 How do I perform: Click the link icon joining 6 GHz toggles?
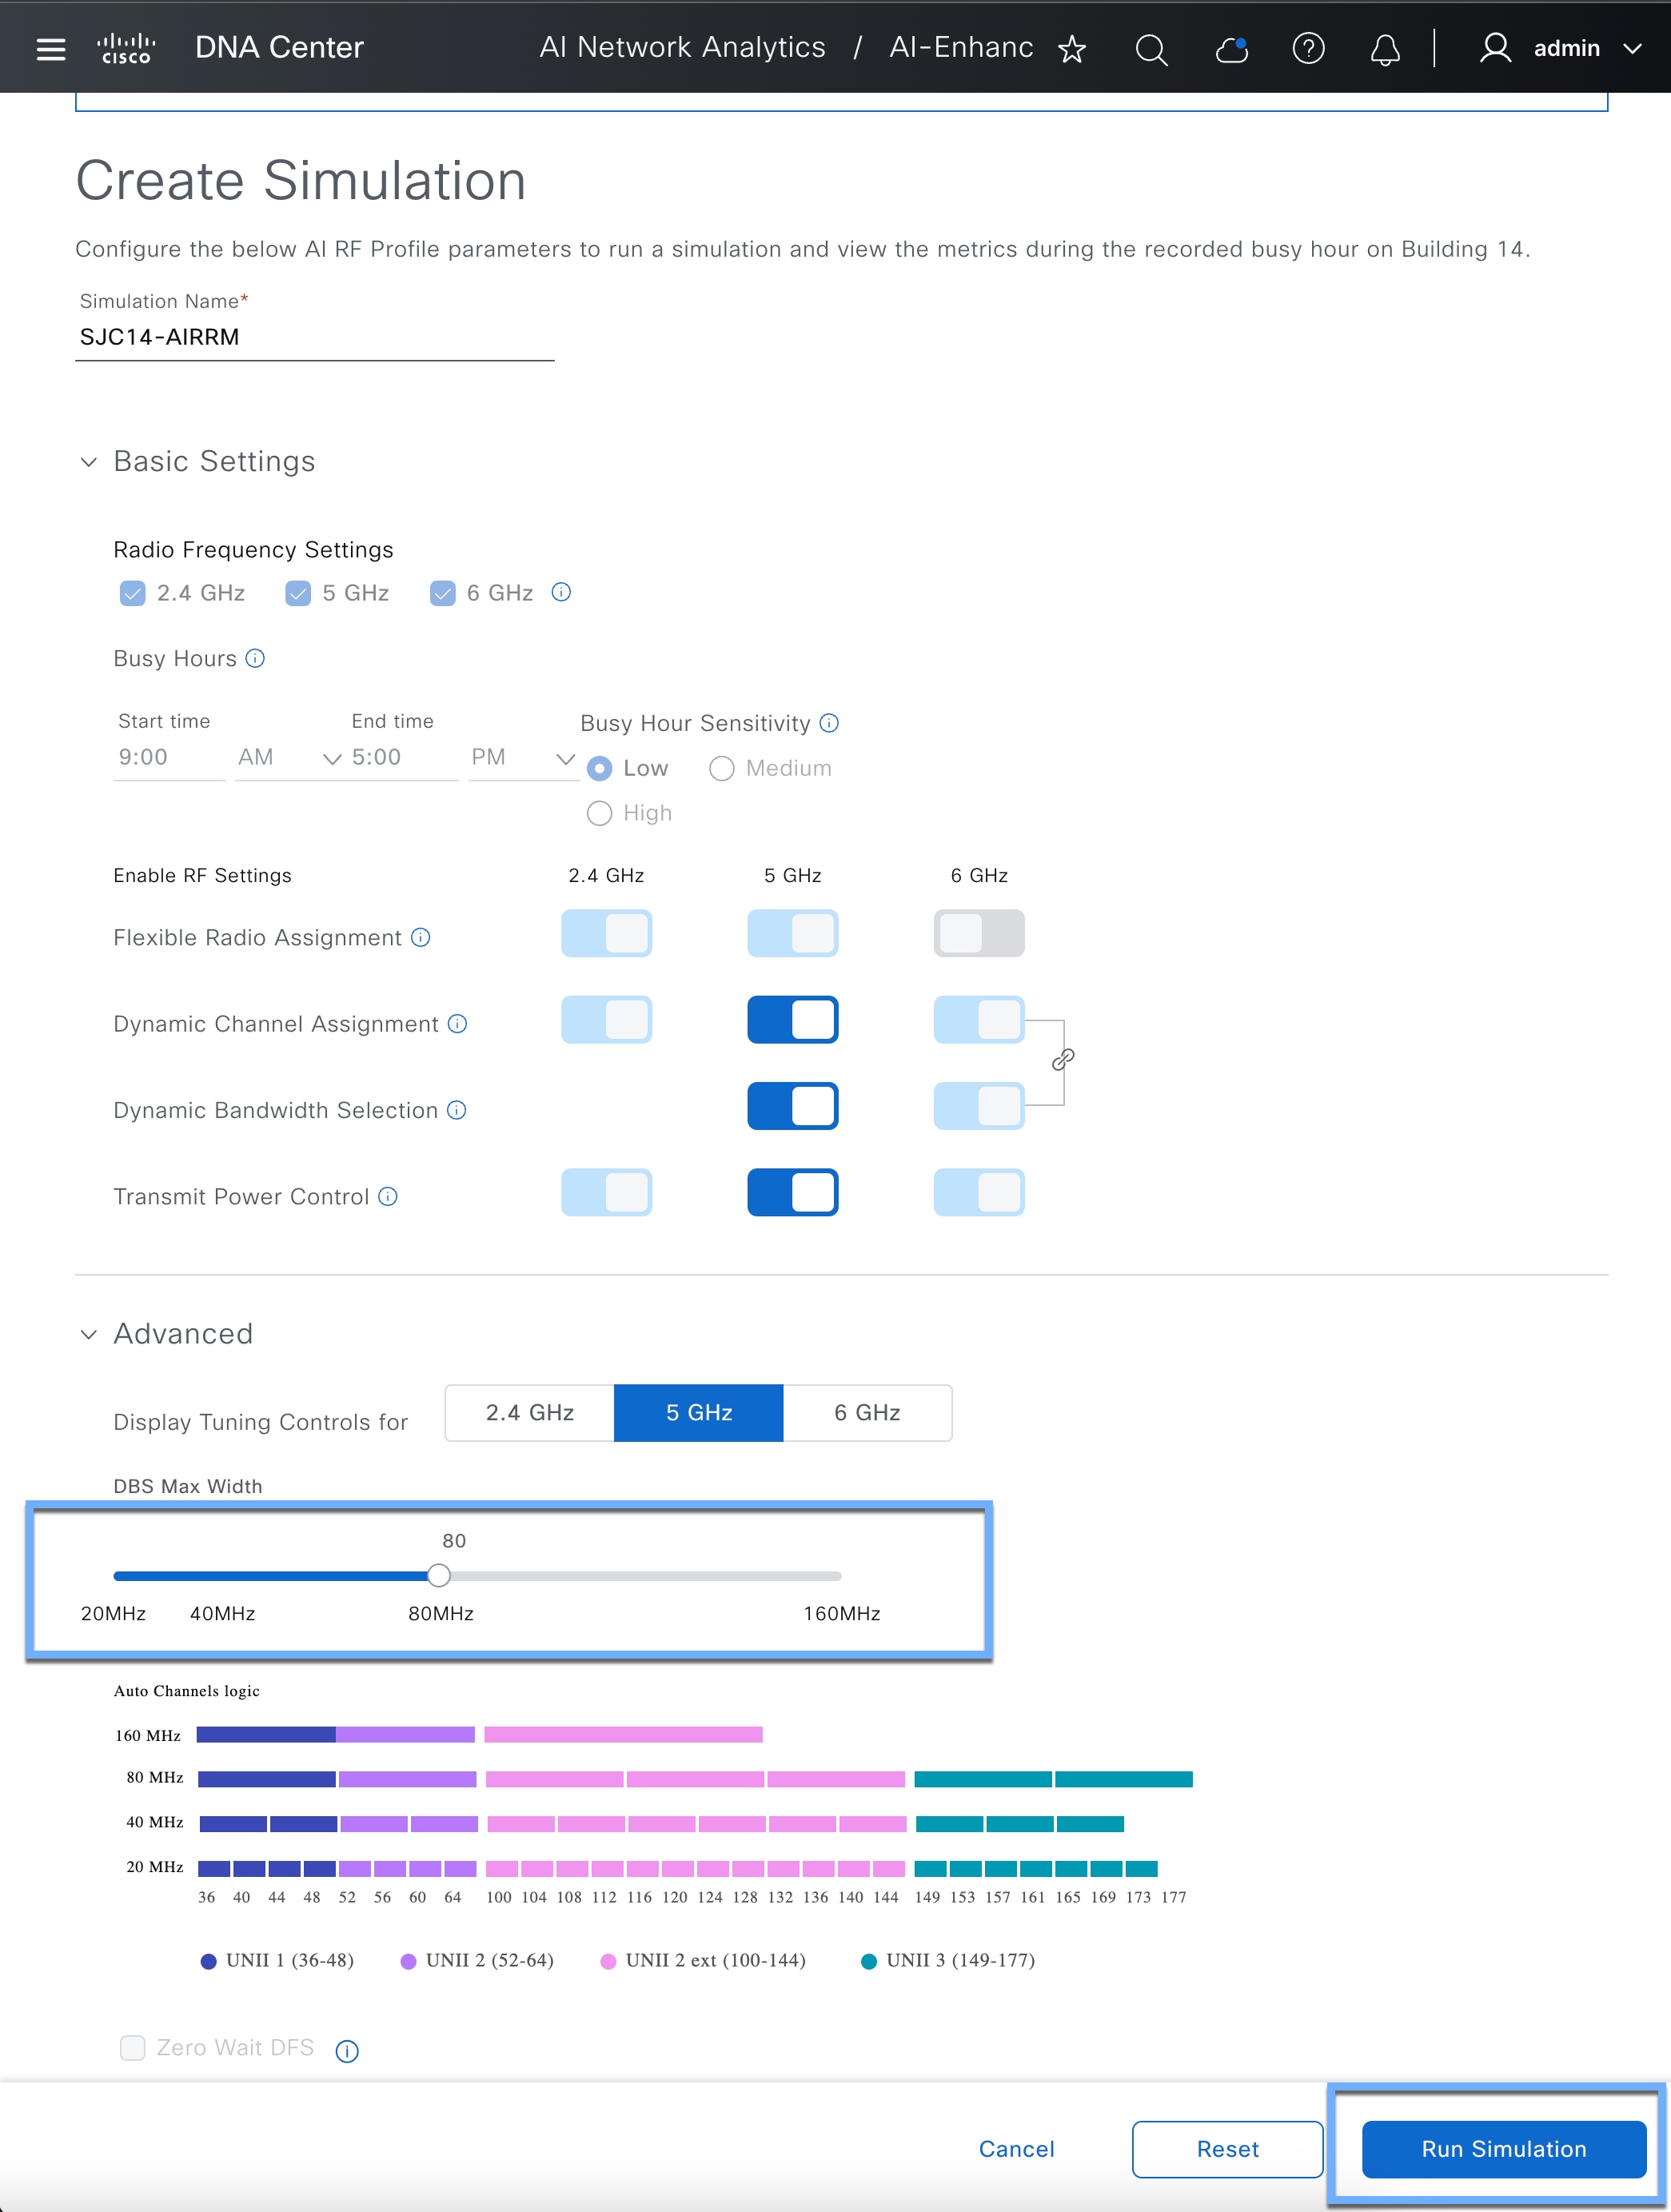(x=1063, y=1060)
